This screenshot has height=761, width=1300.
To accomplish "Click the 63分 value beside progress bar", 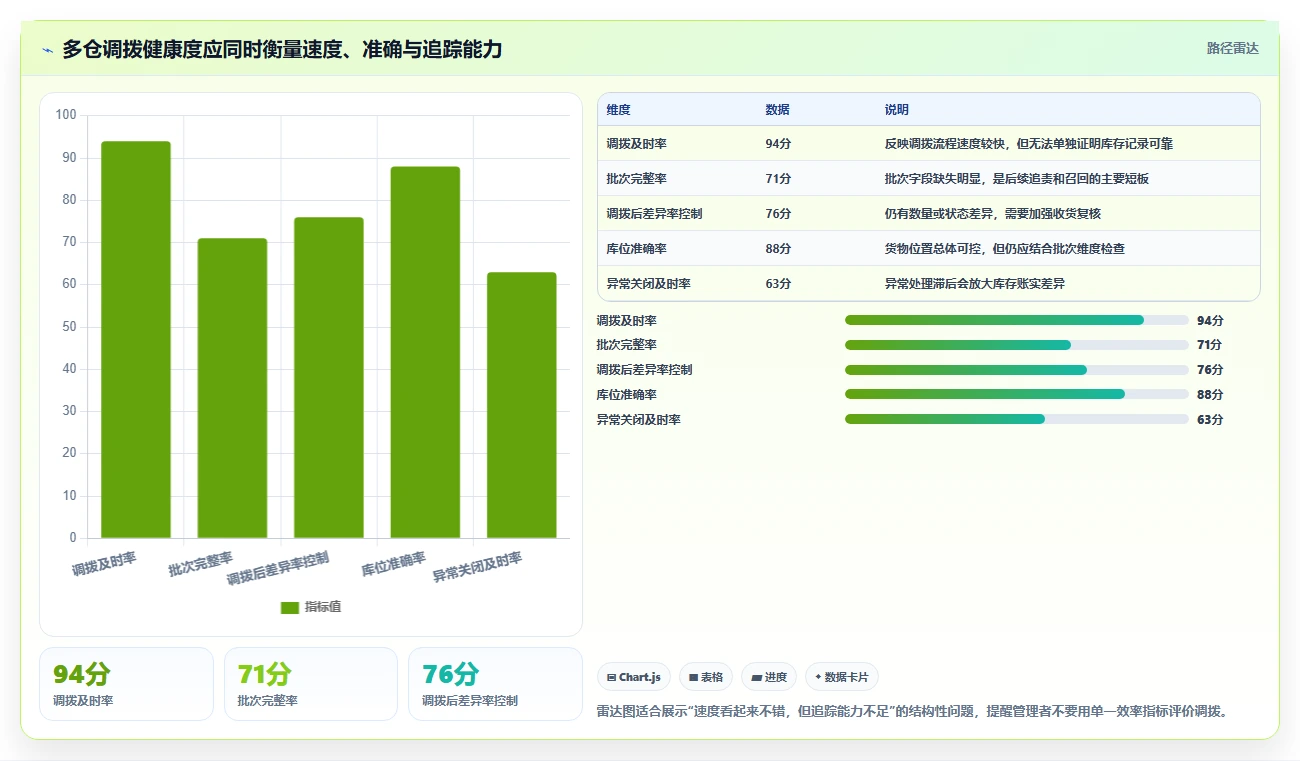I will coord(1210,420).
